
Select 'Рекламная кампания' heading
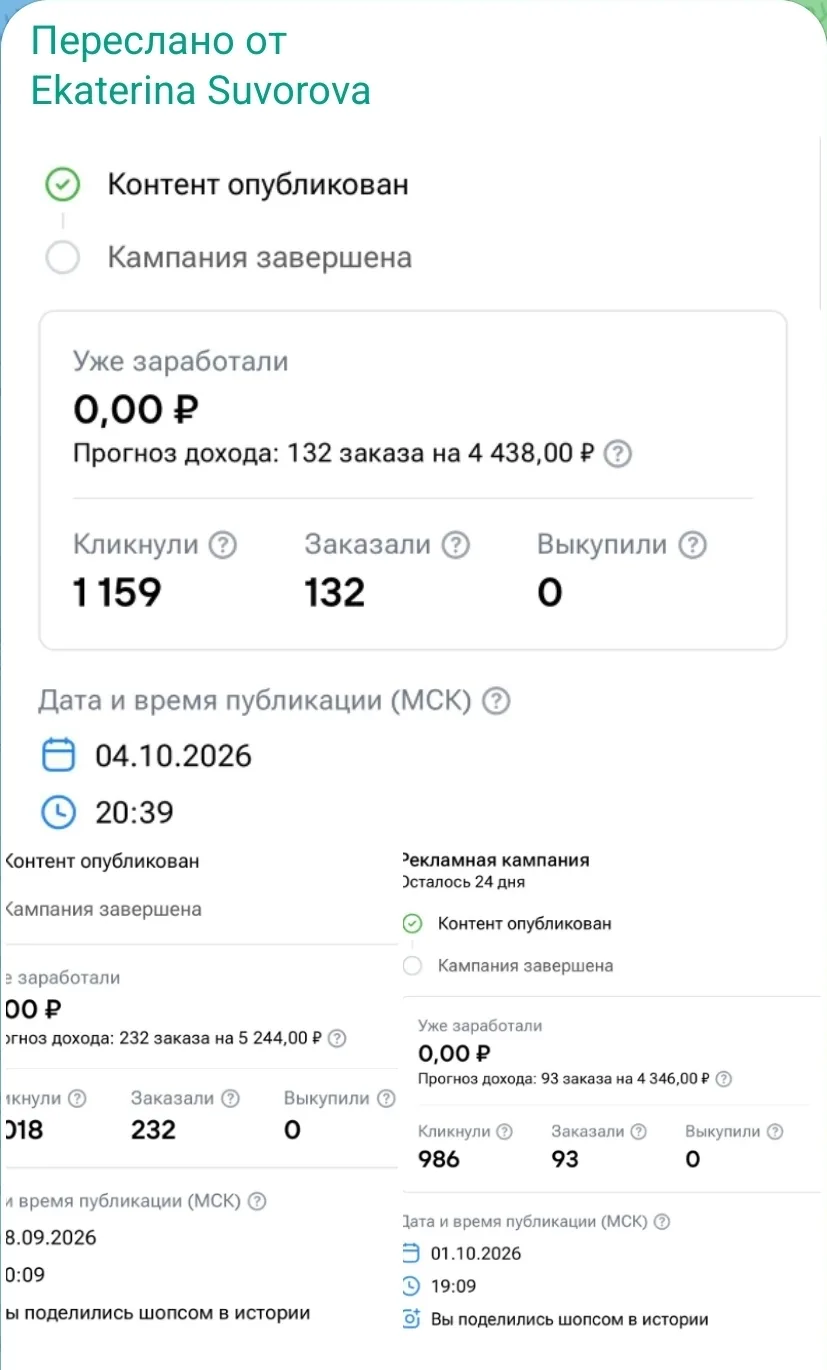click(x=496, y=860)
